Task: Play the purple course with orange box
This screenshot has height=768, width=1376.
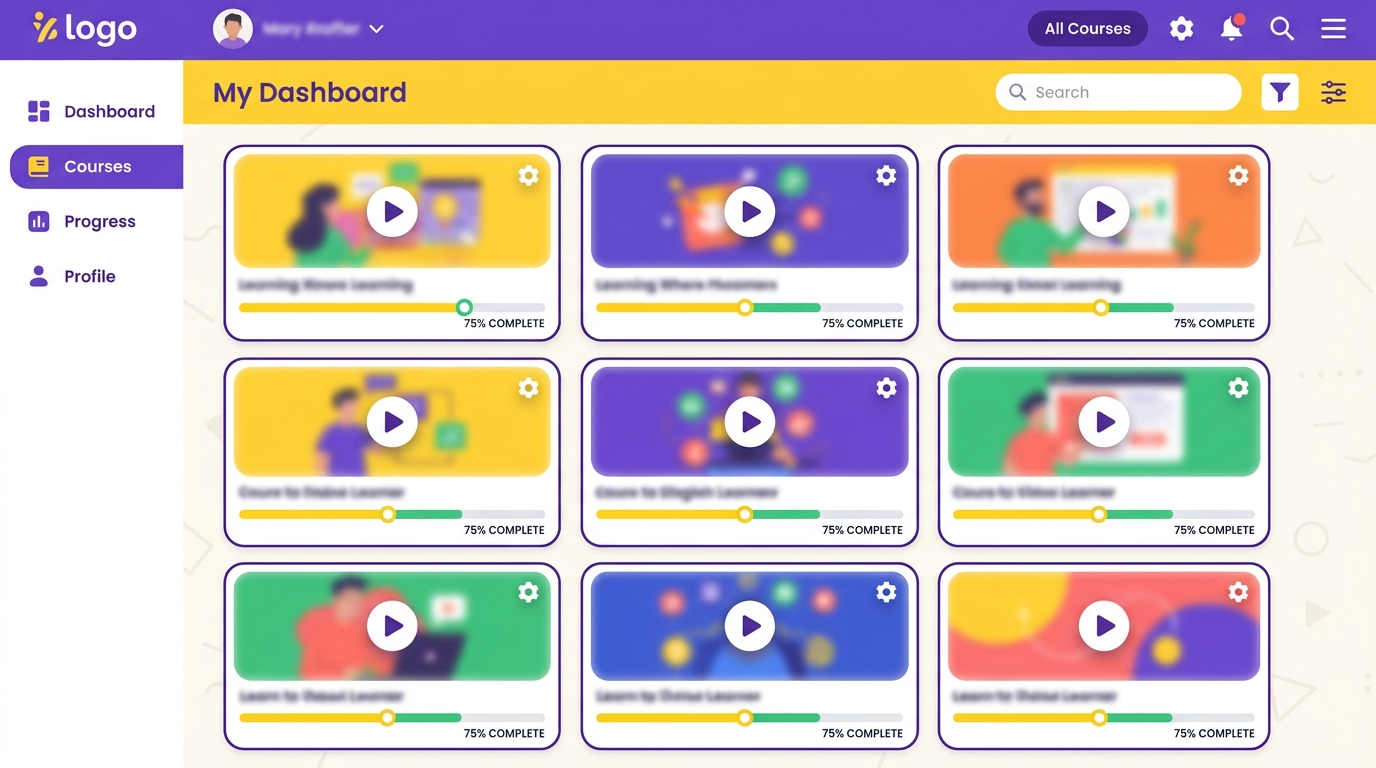Action: coord(750,211)
